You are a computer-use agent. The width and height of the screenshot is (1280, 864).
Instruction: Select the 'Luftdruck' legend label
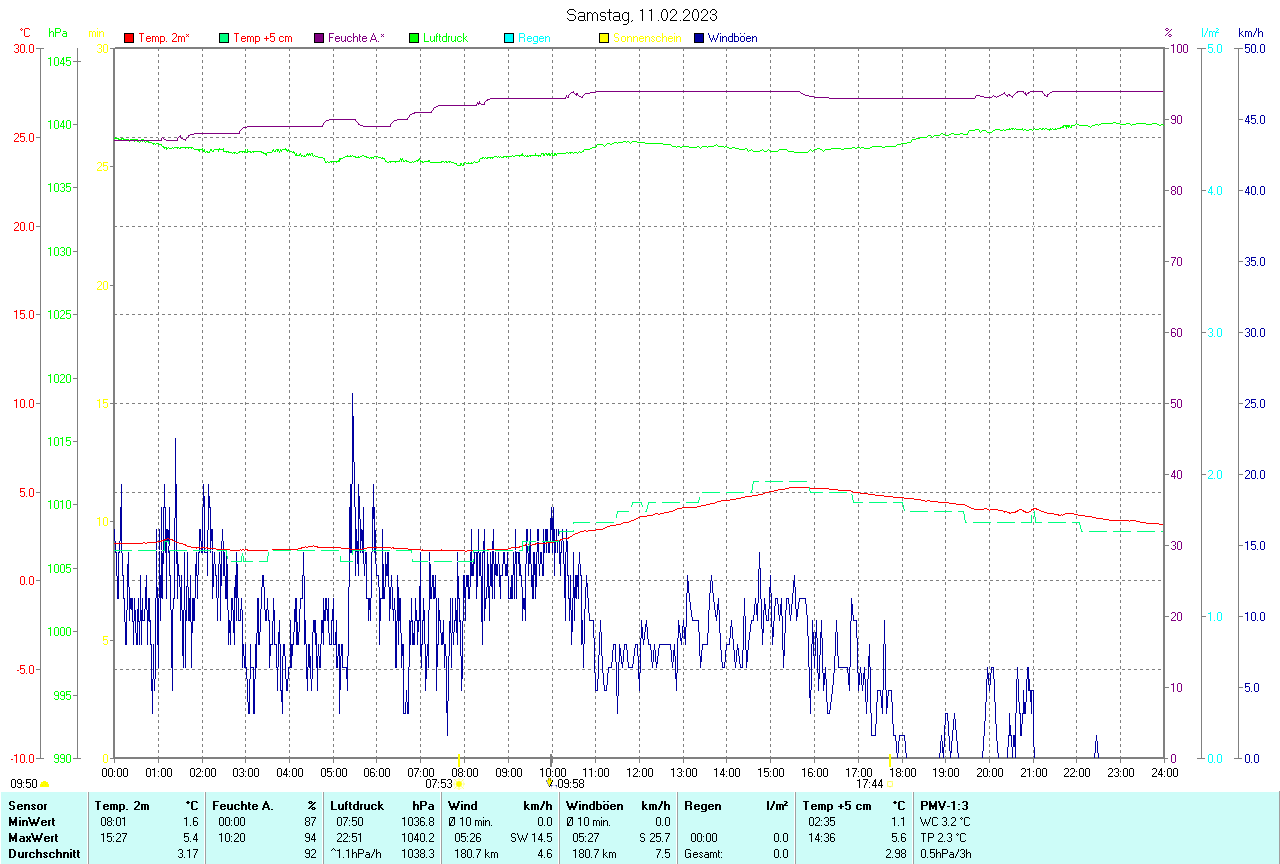(x=445, y=38)
